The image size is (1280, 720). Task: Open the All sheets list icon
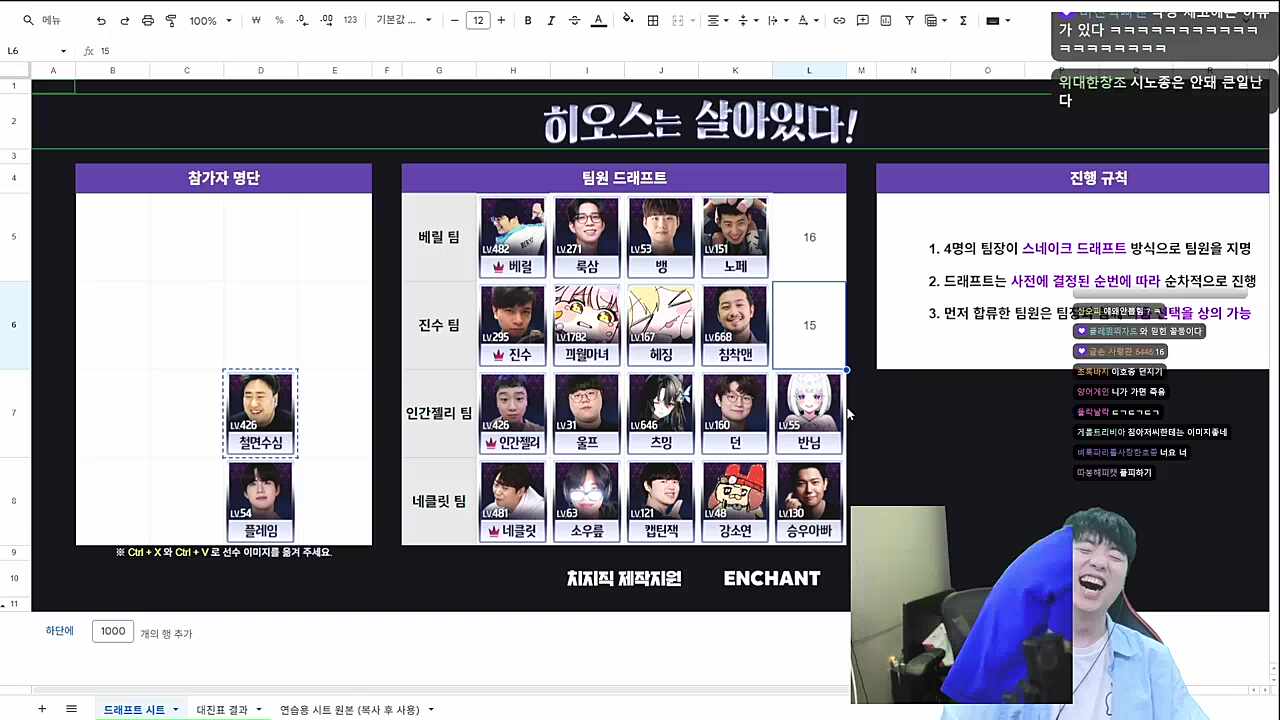coord(71,709)
